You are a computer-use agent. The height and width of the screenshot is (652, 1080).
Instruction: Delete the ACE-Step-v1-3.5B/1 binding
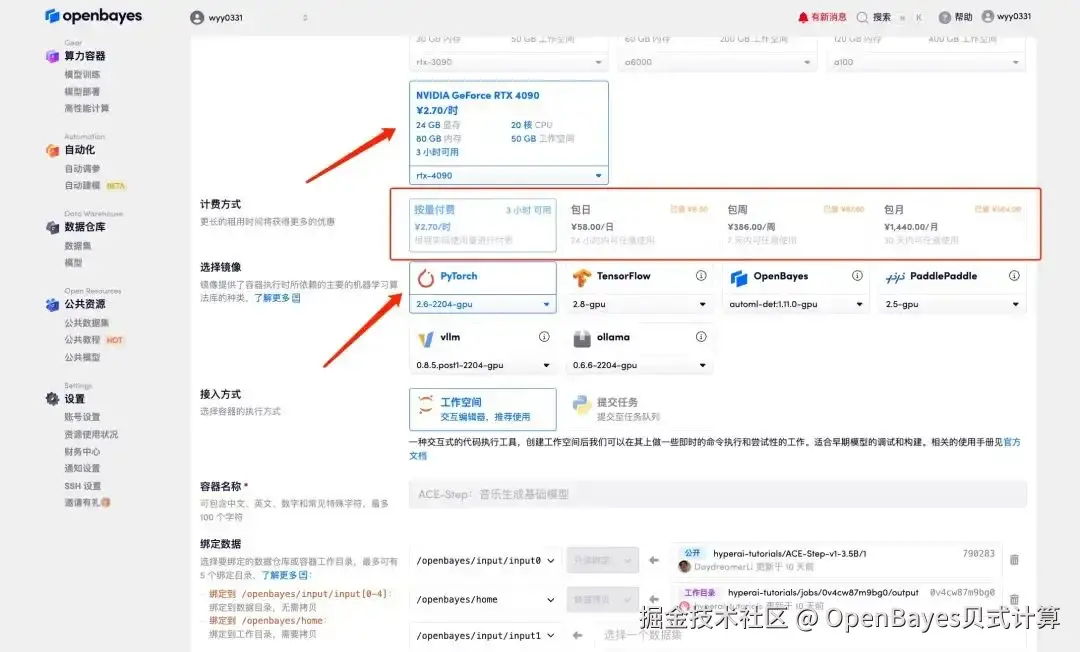pyautogui.click(x=1014, y=560)
